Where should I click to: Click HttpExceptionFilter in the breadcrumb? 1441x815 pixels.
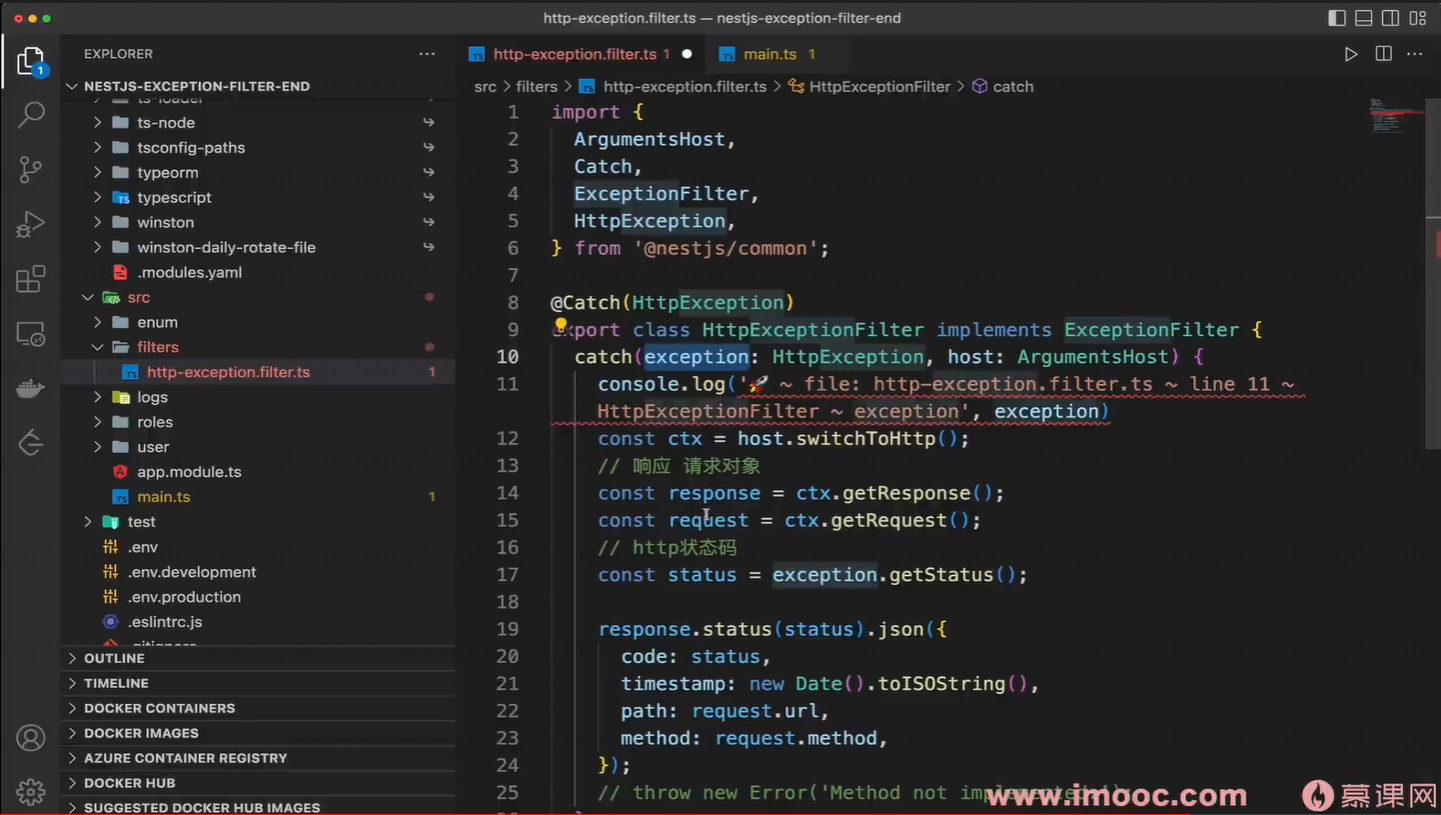880,87
